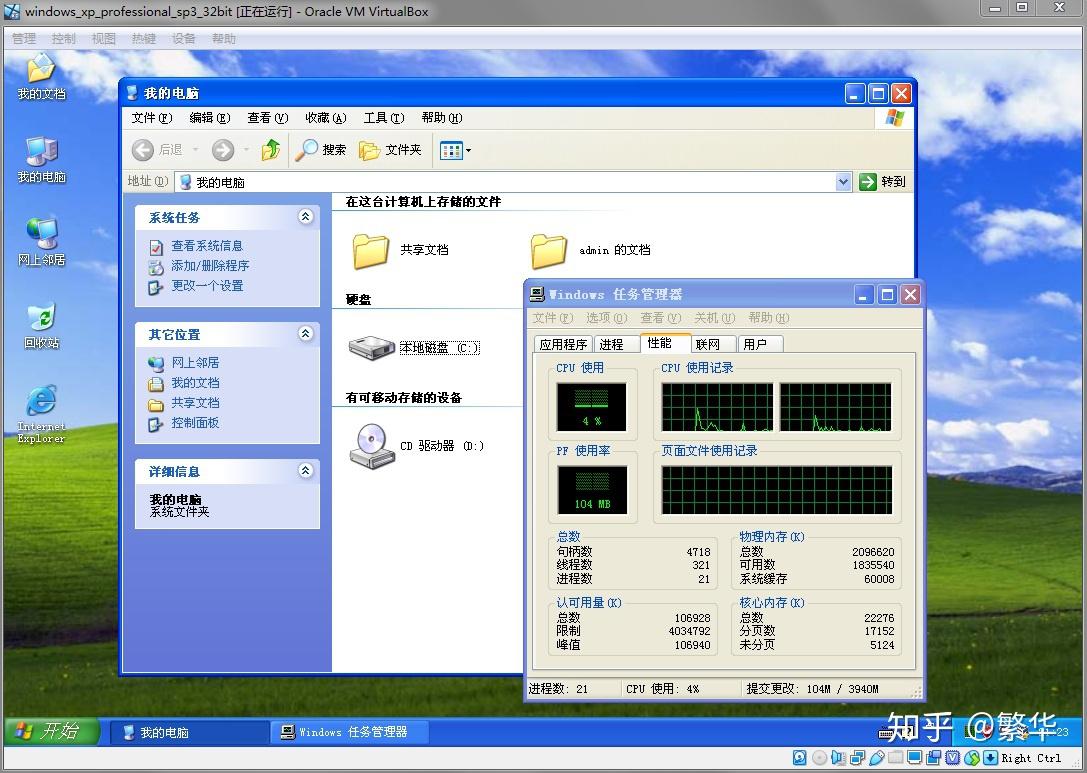Image resolution: width=1087 pixels, height=773 pixels.
Task: Click the 可用数 value 1835540
Action: click(x=873, y=565)
